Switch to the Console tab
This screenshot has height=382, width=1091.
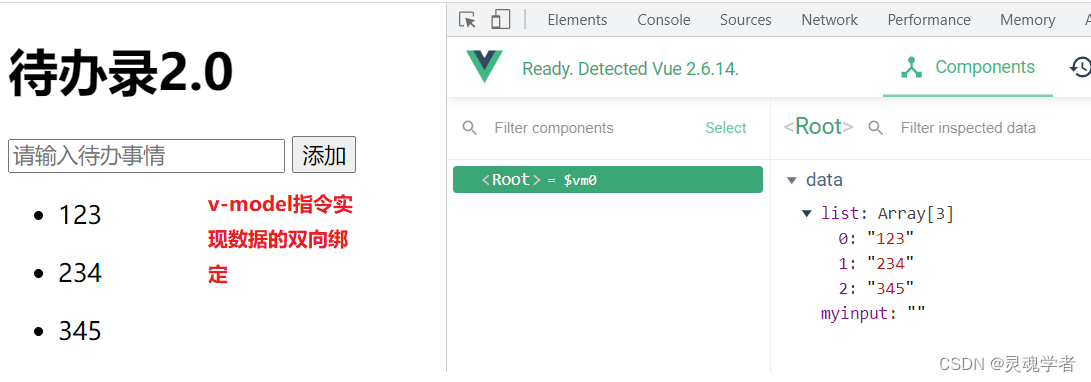664,20
